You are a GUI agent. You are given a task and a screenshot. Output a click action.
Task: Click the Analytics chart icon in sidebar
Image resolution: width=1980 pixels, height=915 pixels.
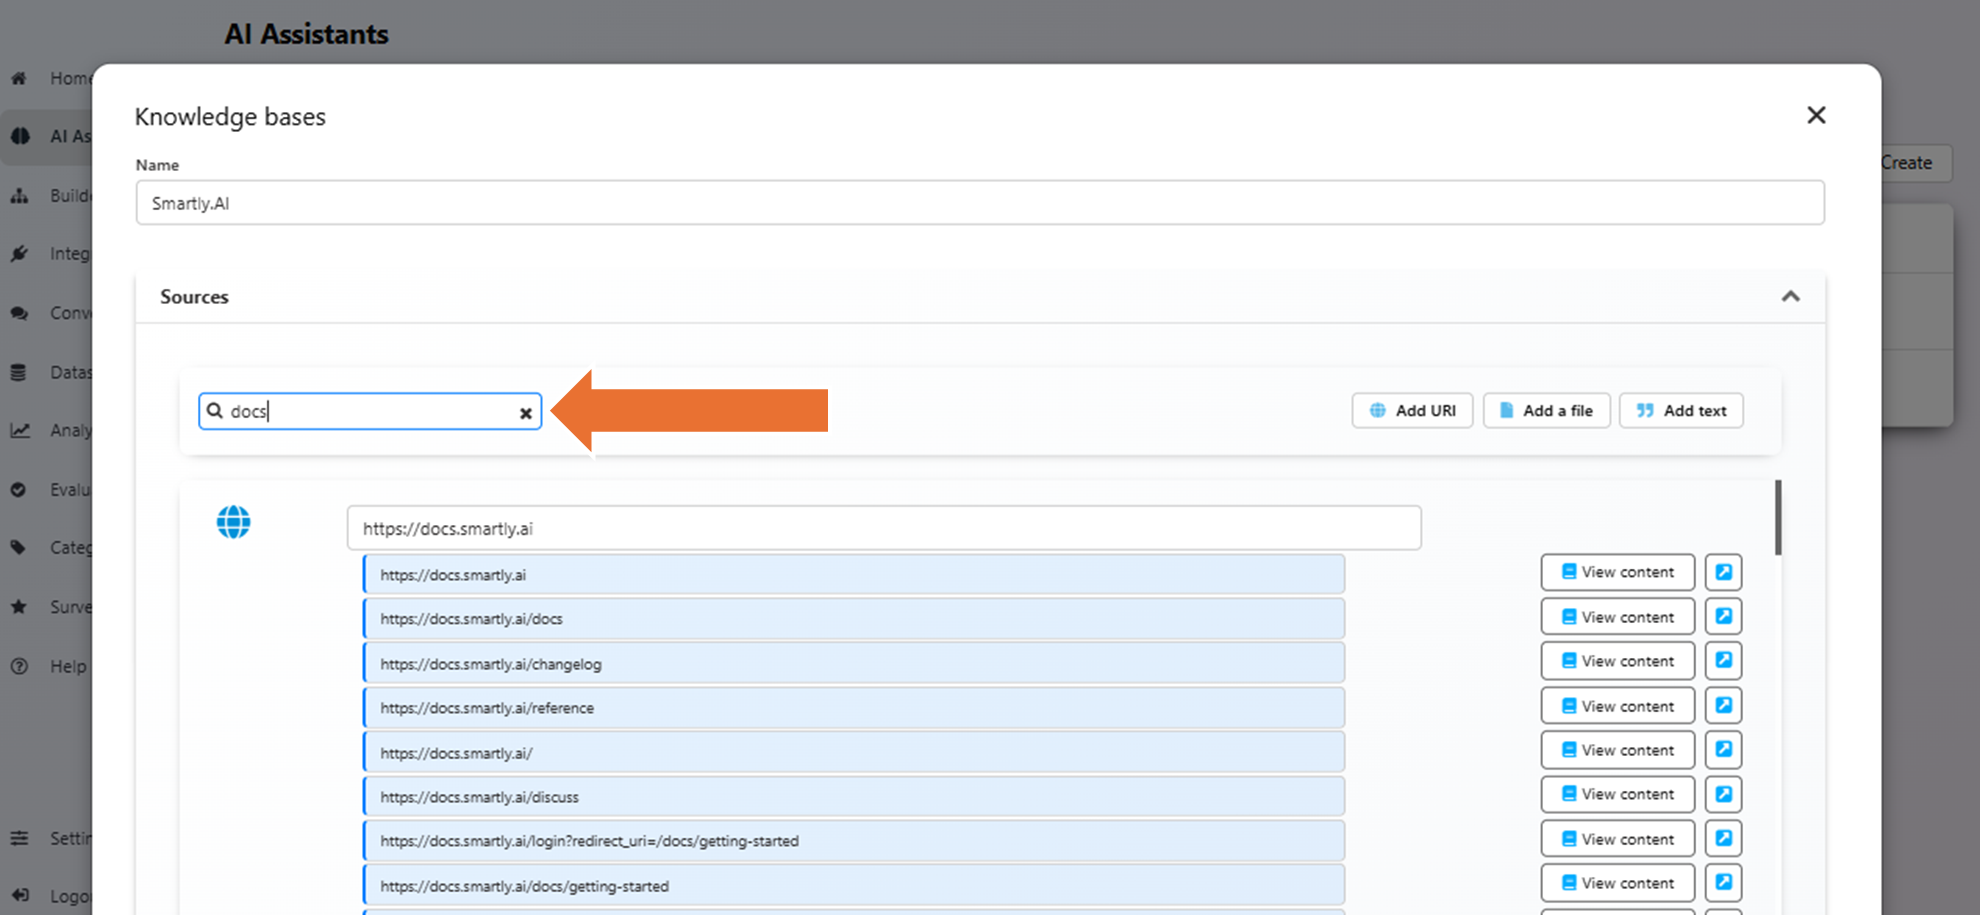click(x=19, y=430)
